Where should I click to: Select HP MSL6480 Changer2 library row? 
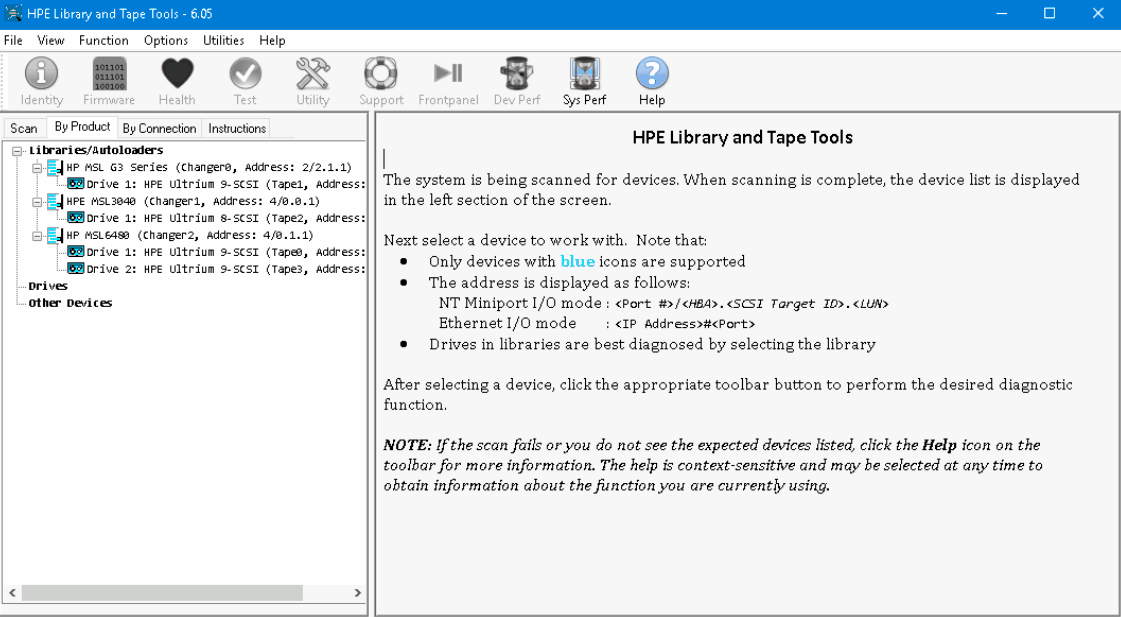tap(189, 235)
